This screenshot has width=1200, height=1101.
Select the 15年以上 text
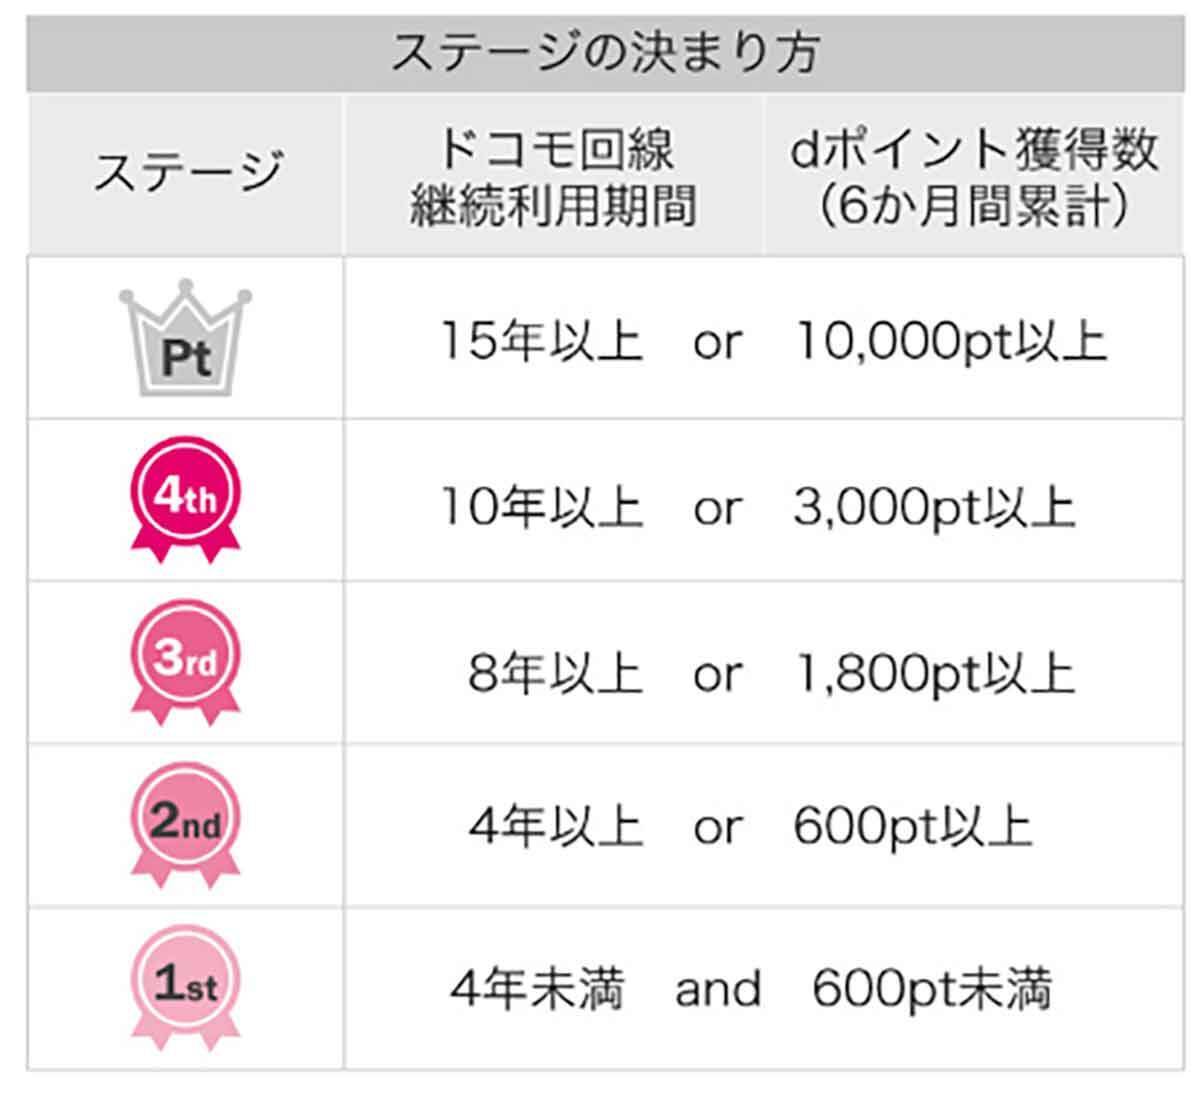pyautogui.click(x=542, y=343)
